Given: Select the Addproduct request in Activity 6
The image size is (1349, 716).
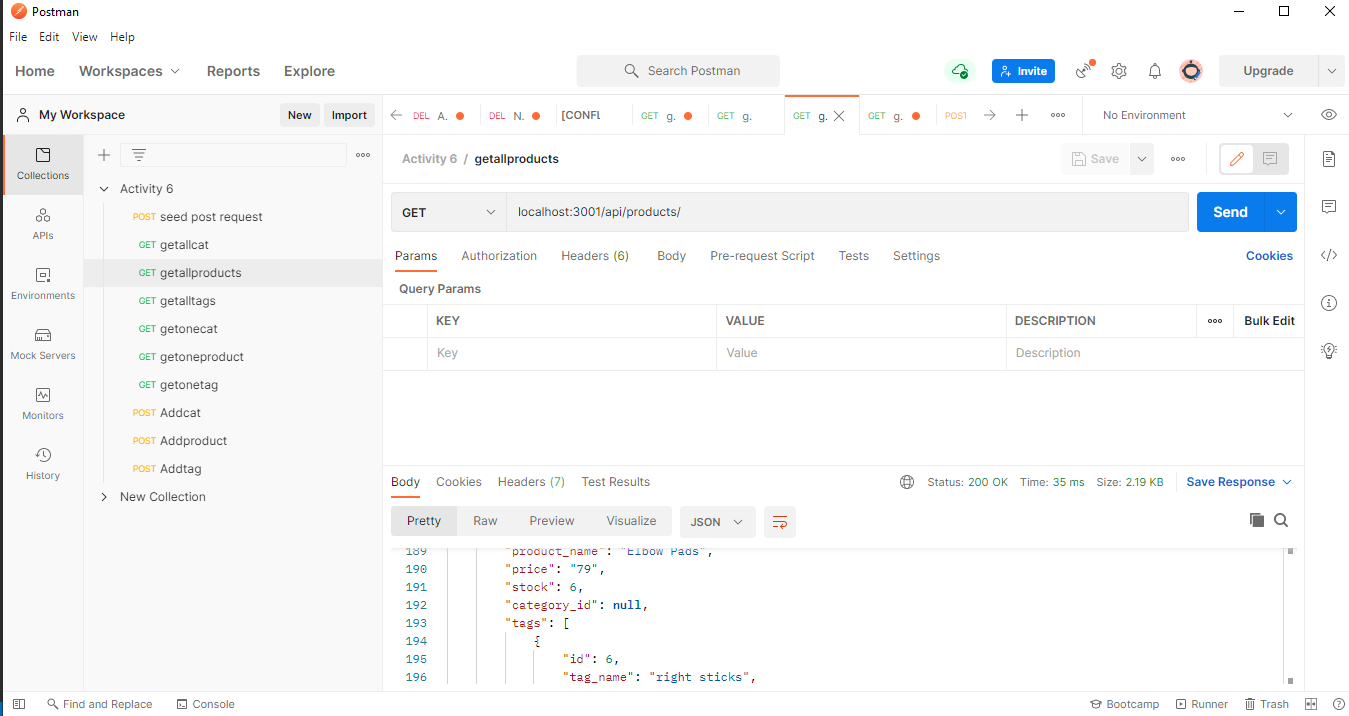Looking at the screenshot, I should [x=194, y=440].
